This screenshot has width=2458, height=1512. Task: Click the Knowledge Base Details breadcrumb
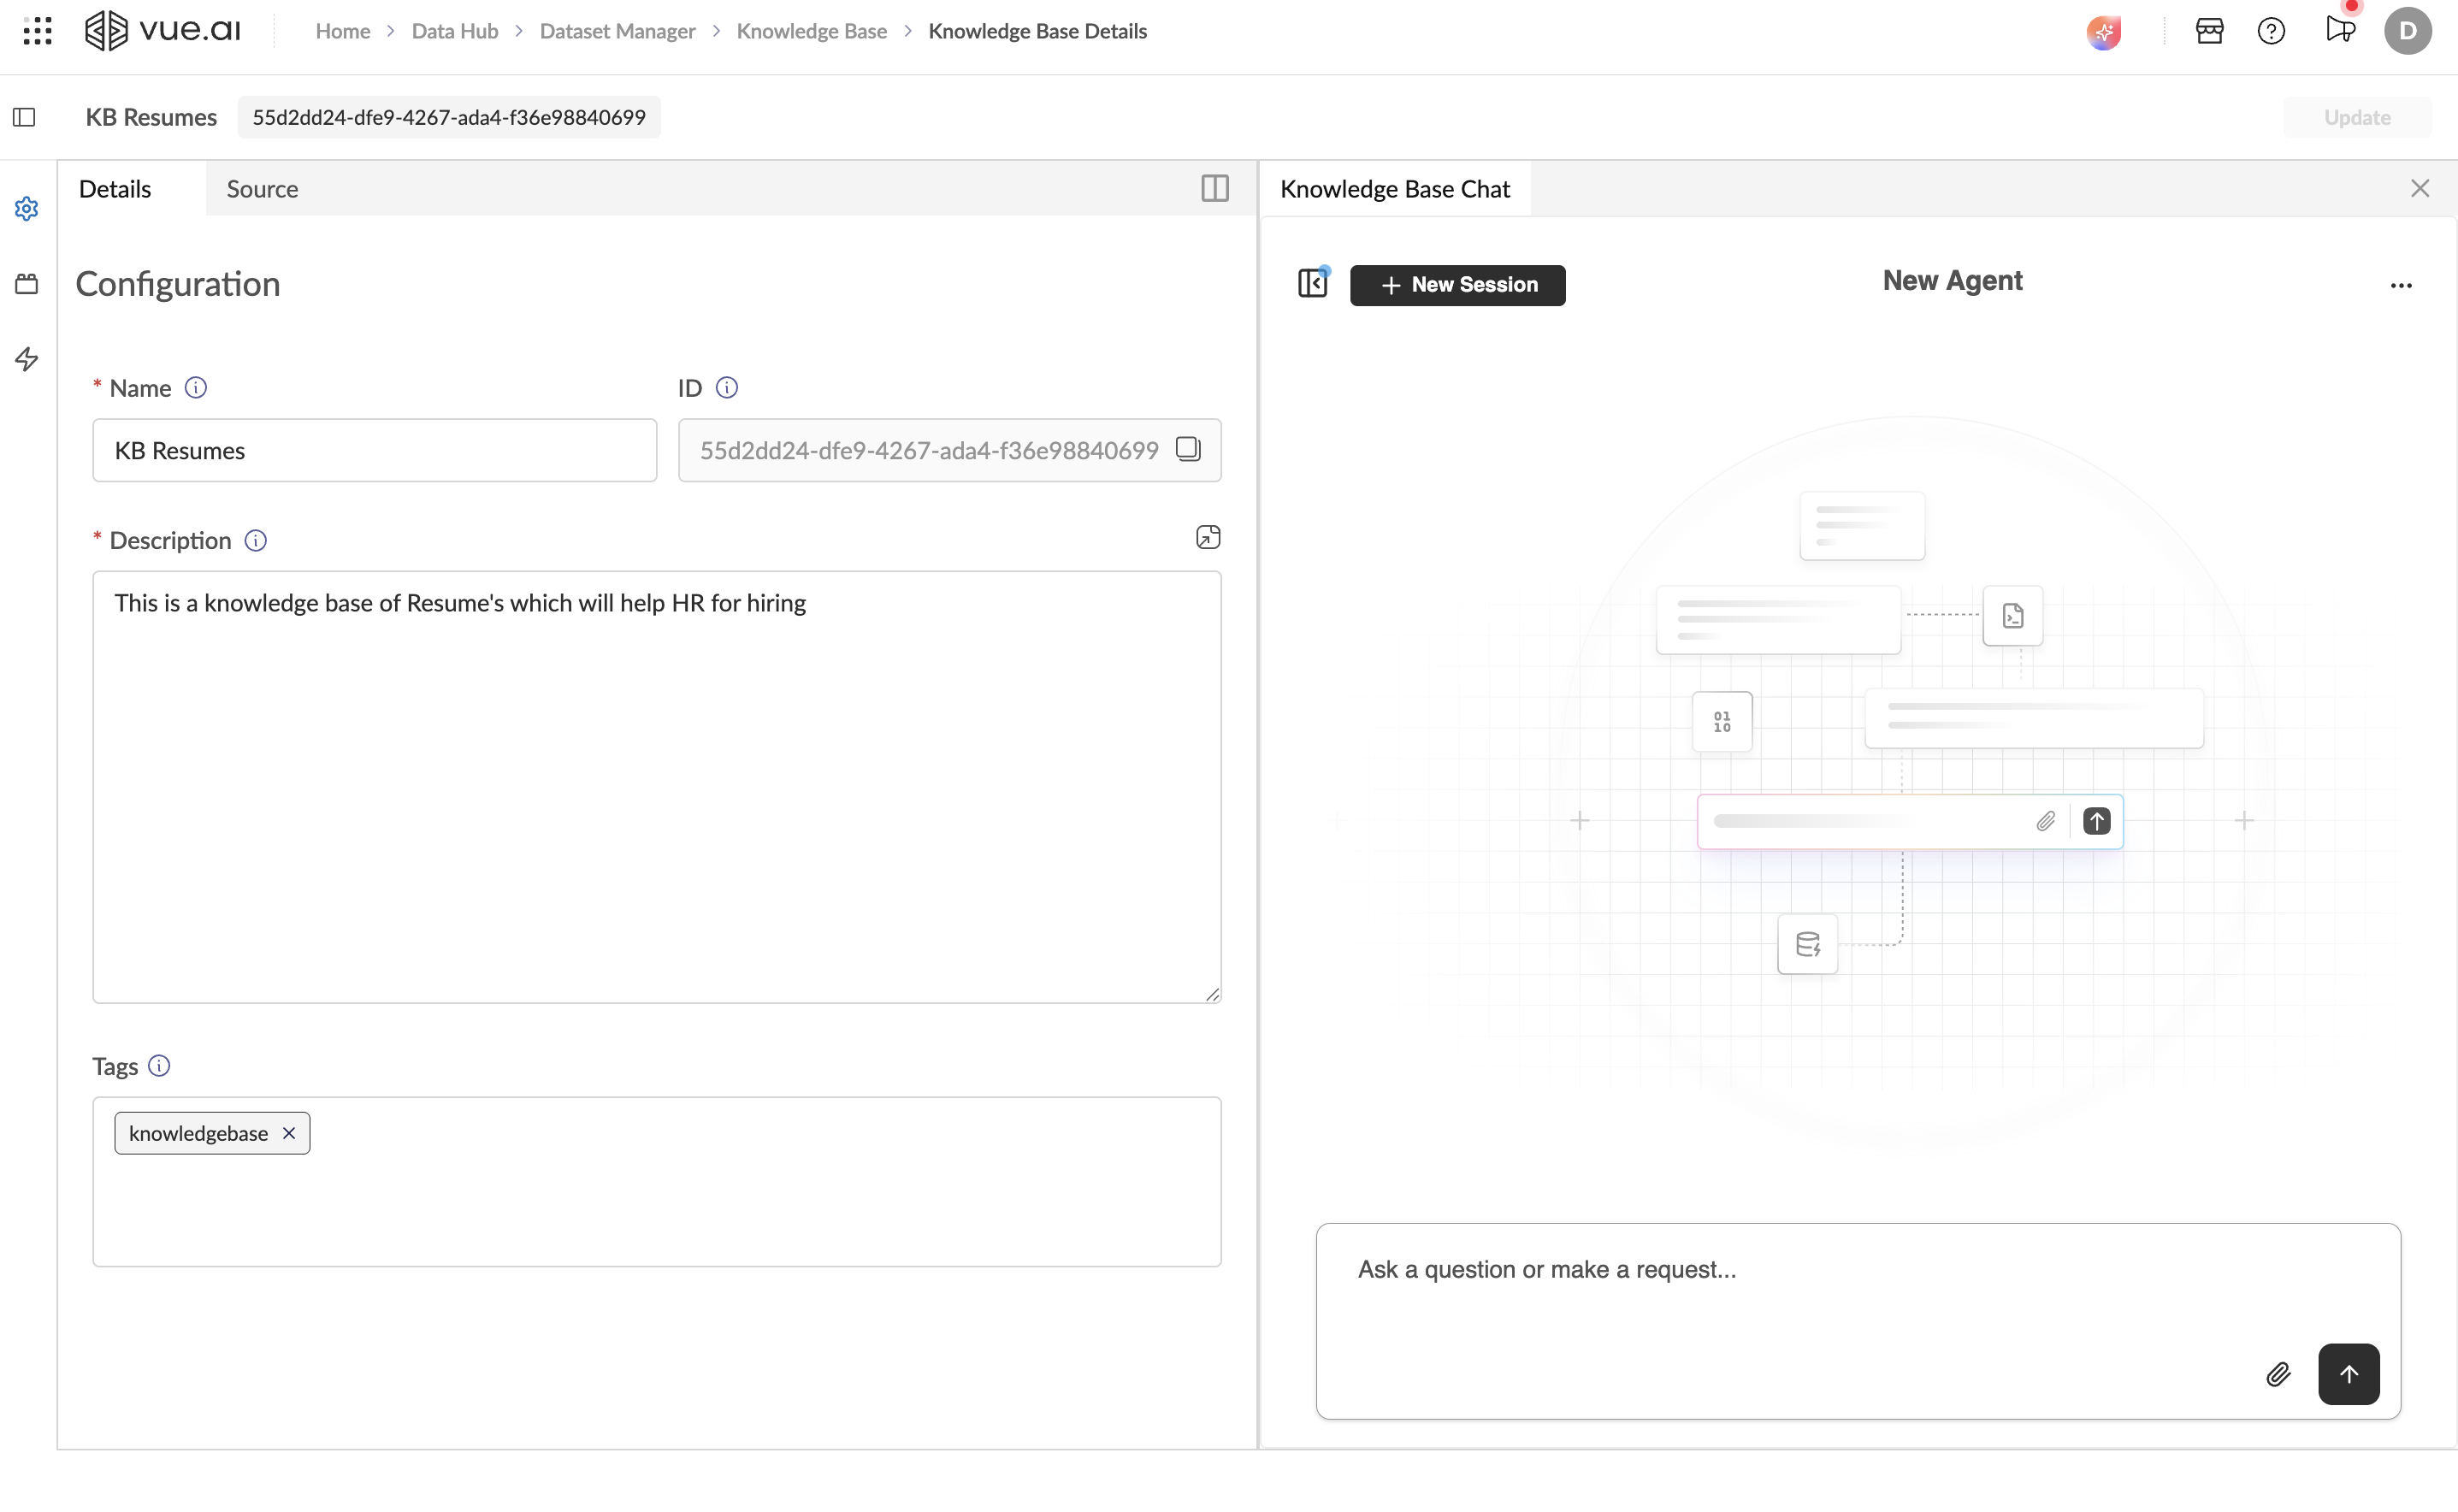click(x=1037, y=31)
